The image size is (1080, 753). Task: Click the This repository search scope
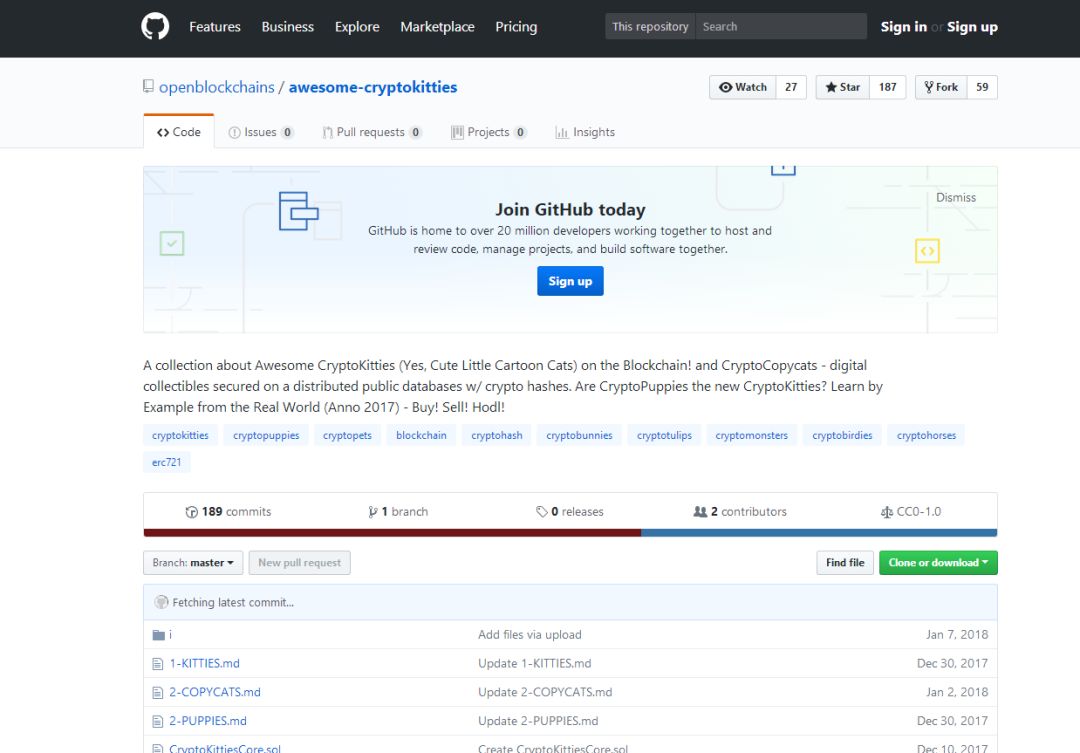pyautogui.click(x=650, y=27)
